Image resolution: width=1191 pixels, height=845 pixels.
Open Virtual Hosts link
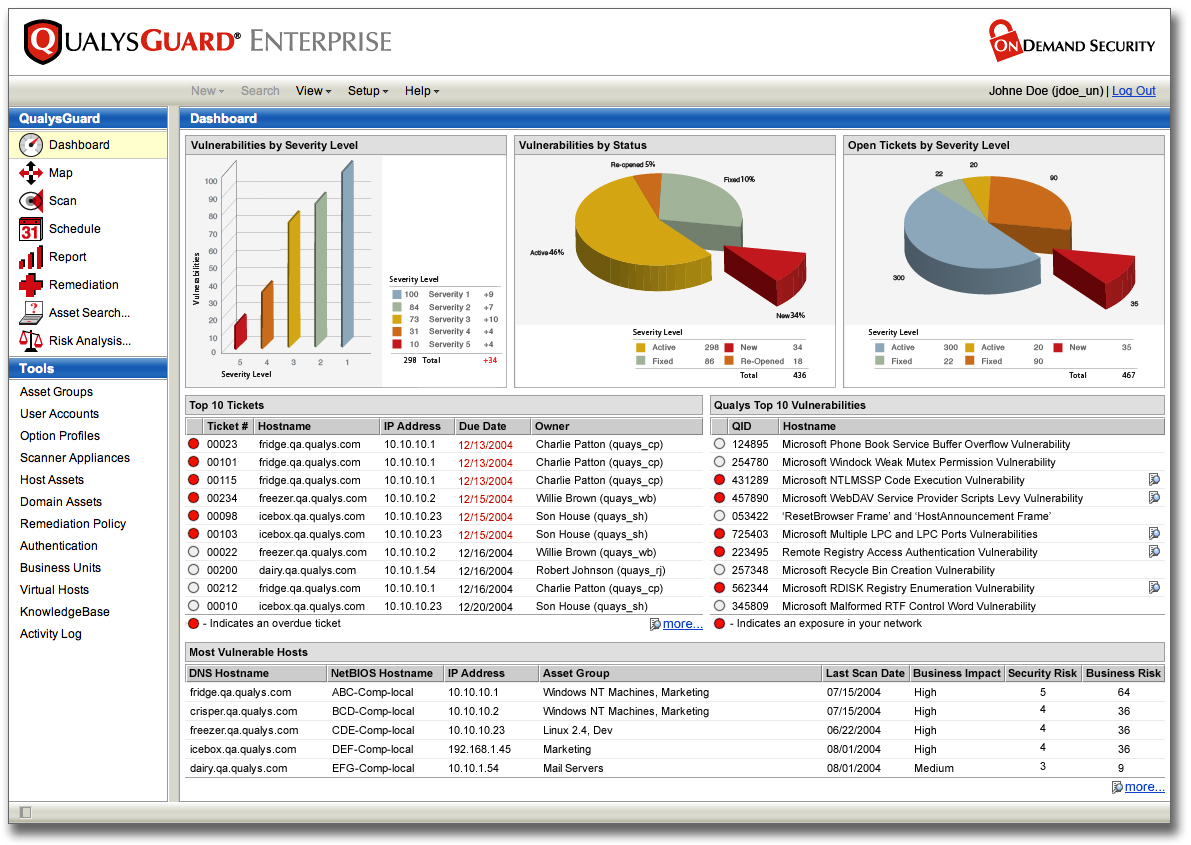pos(54,590)
